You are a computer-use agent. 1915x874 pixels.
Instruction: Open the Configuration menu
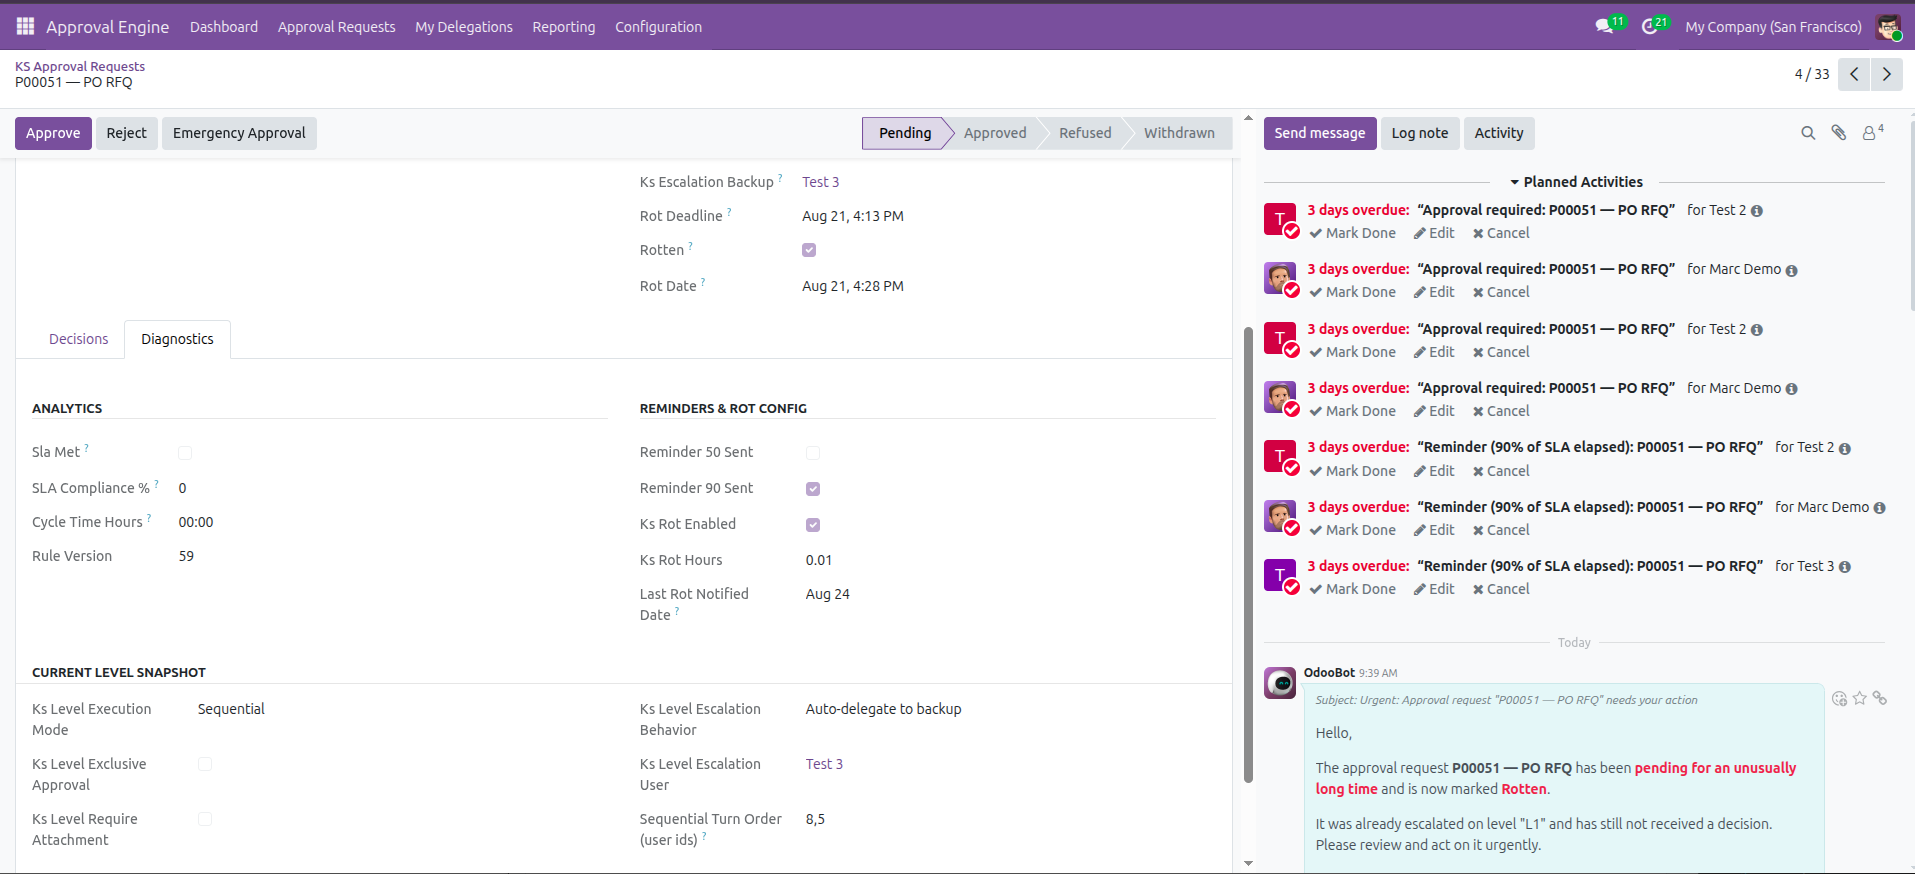click(658, 27)
